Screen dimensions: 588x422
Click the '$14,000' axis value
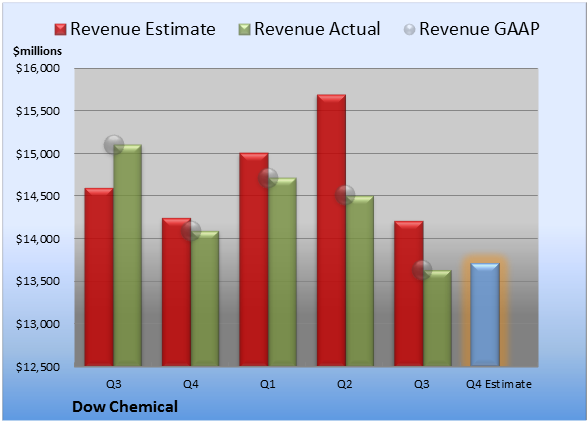38,239
